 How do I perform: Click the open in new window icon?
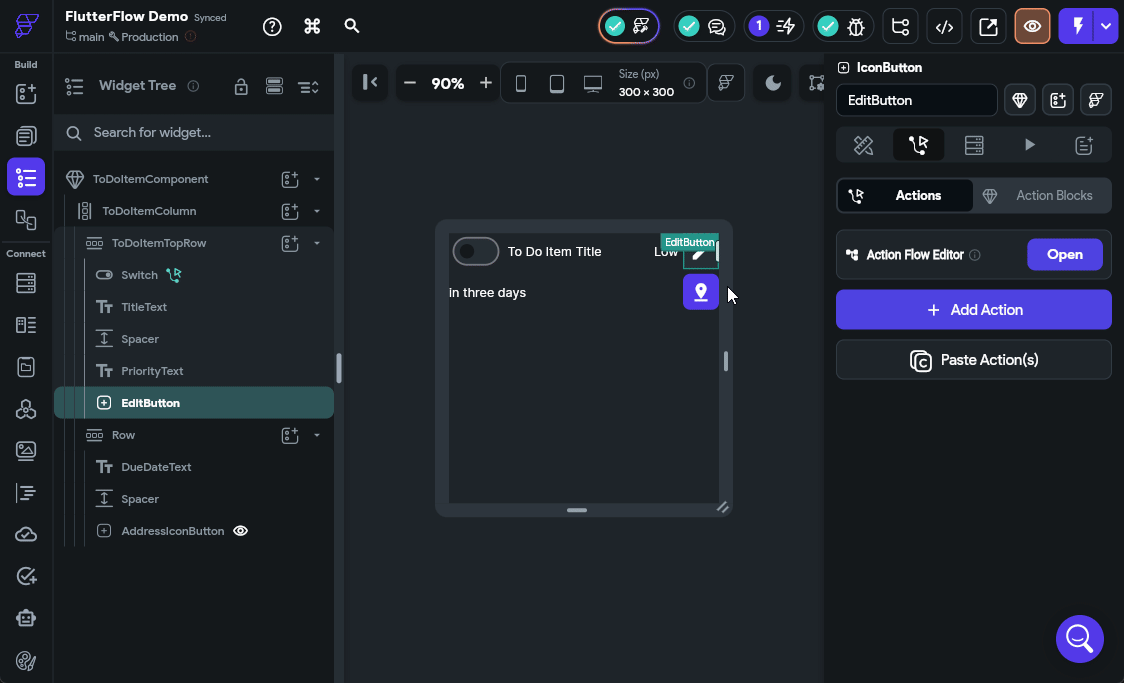(988, 27)
